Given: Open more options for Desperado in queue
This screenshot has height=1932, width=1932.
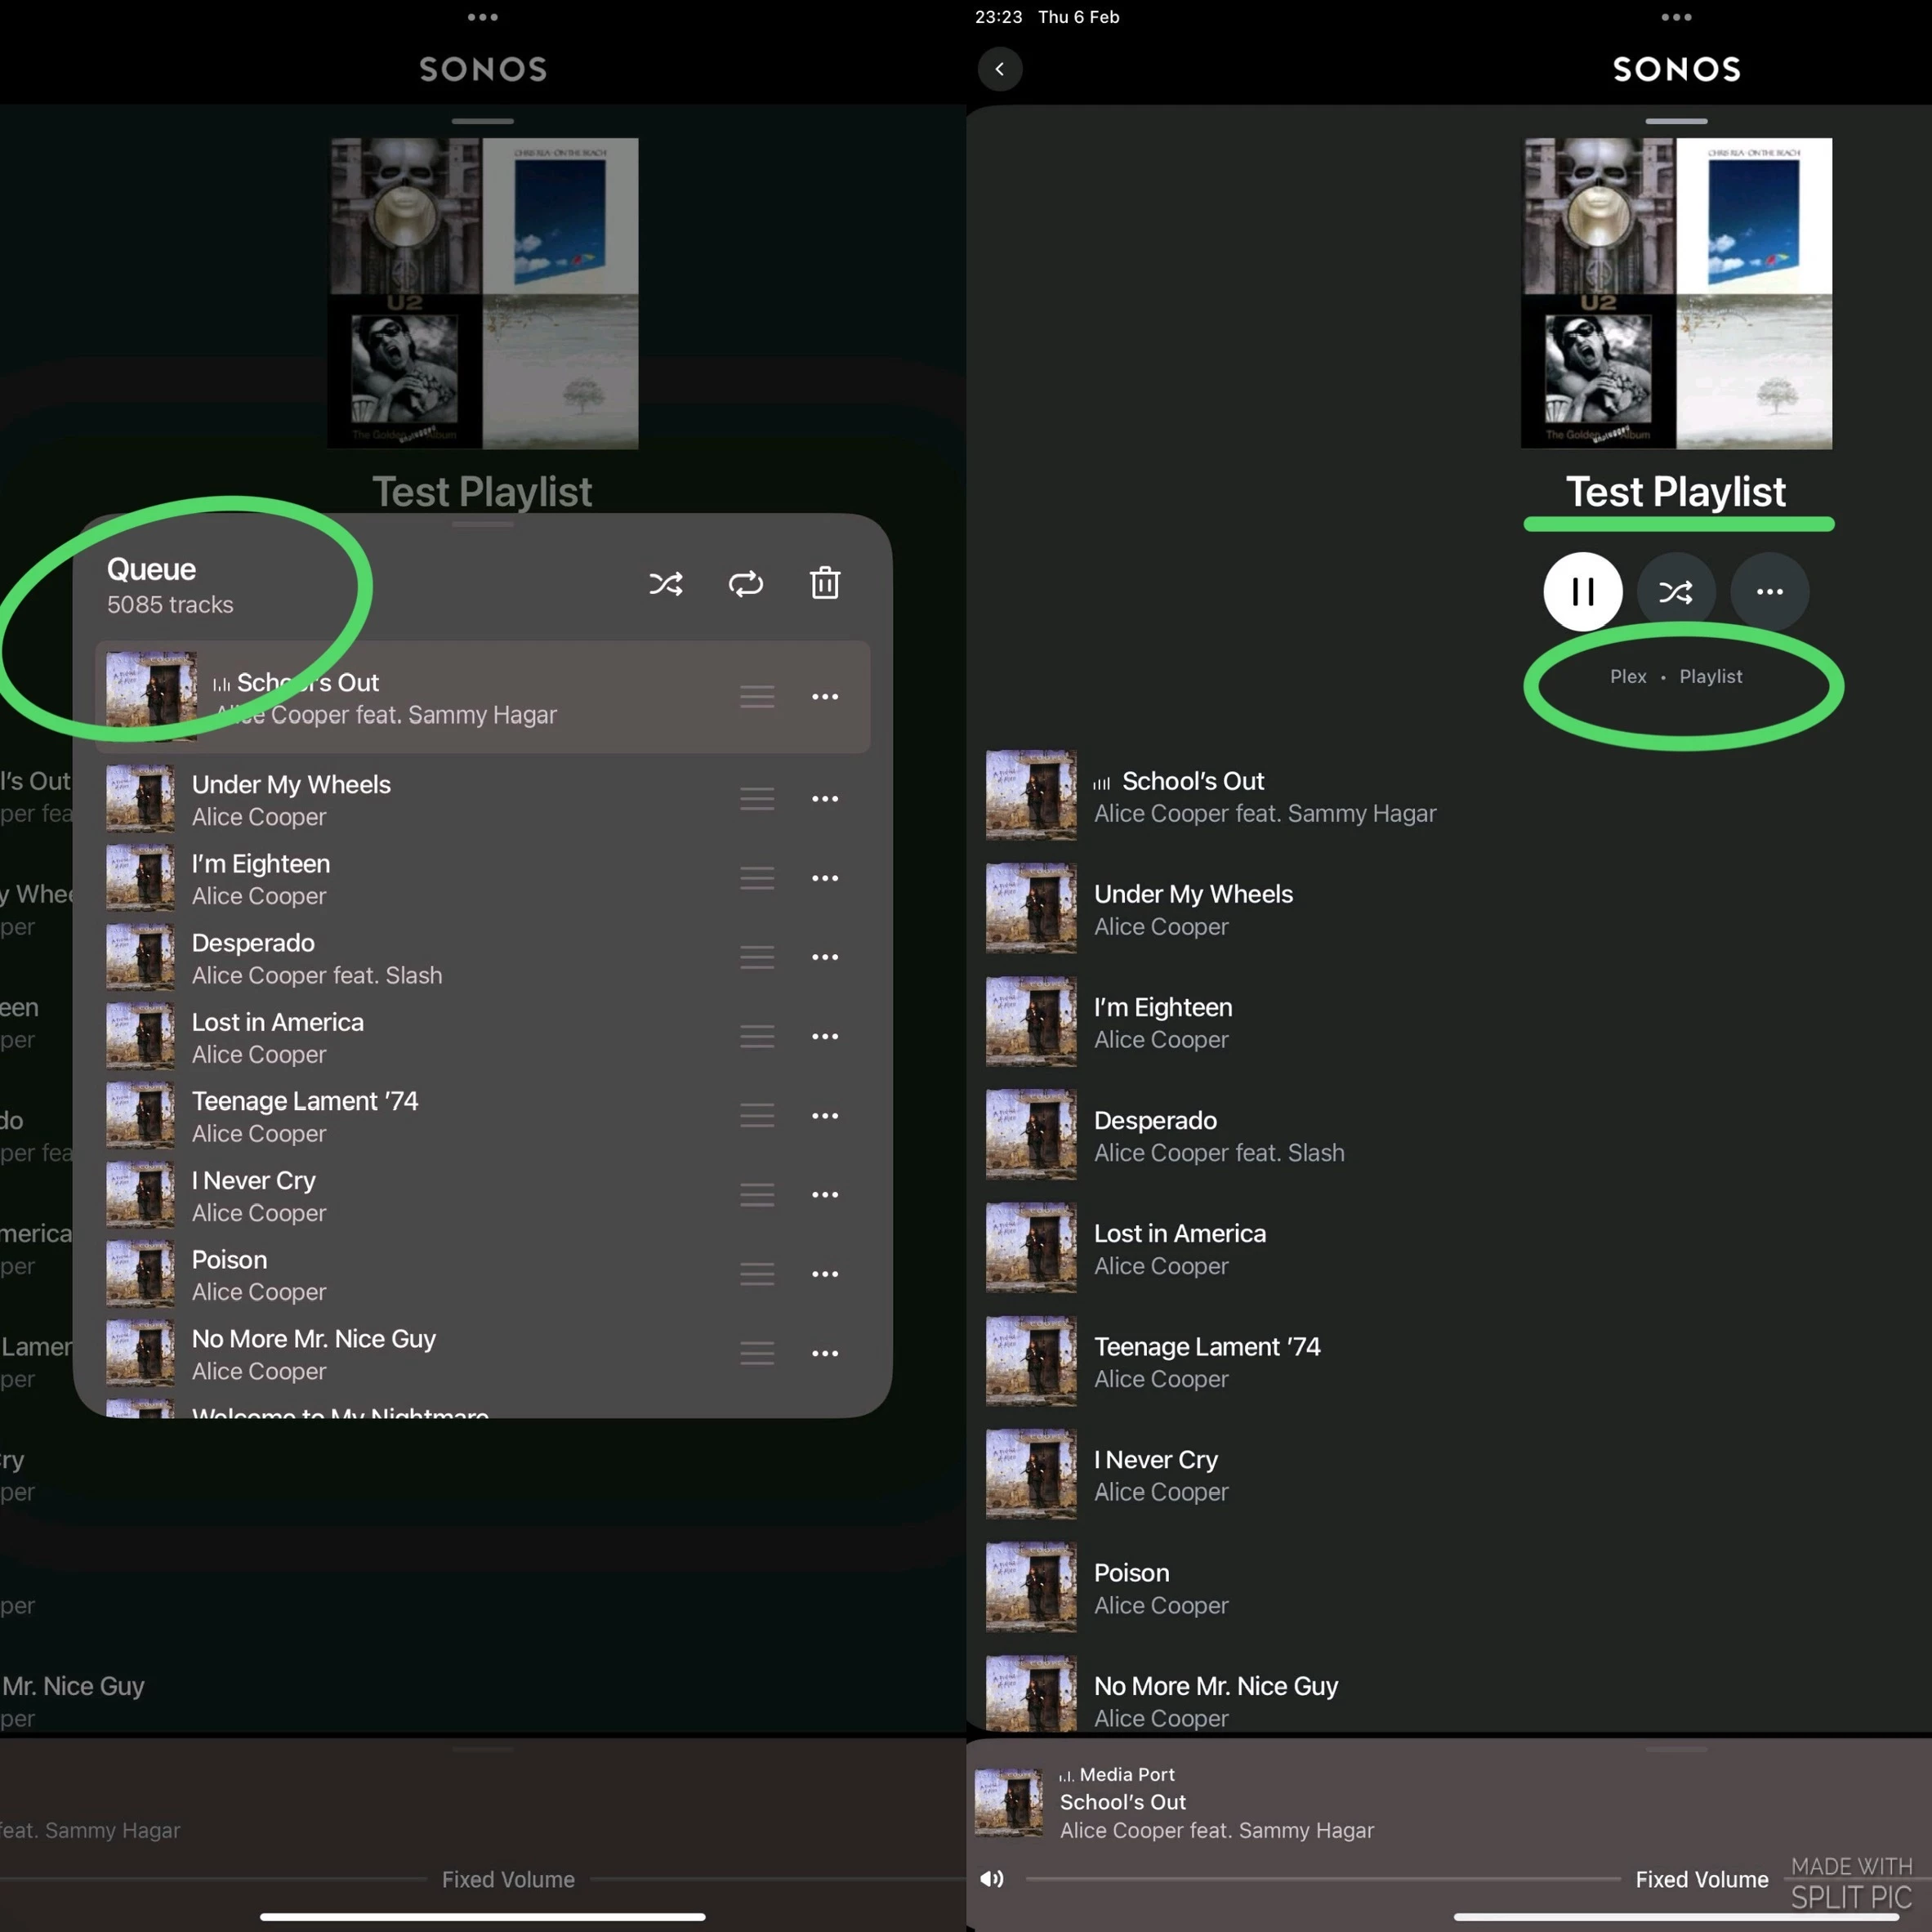Looking at the screenshot, I should 825,957.
